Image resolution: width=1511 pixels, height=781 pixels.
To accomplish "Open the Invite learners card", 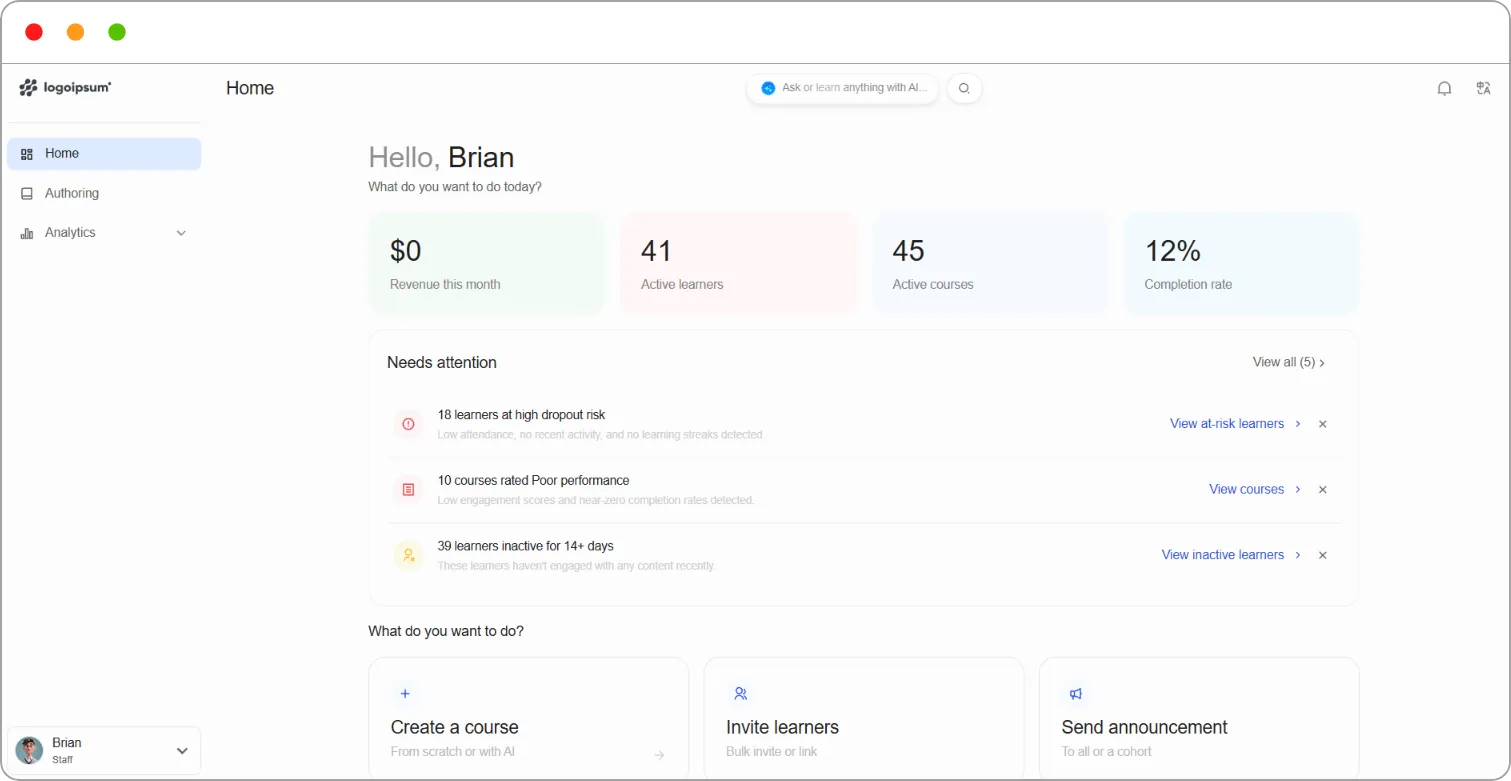I will 864,718.
